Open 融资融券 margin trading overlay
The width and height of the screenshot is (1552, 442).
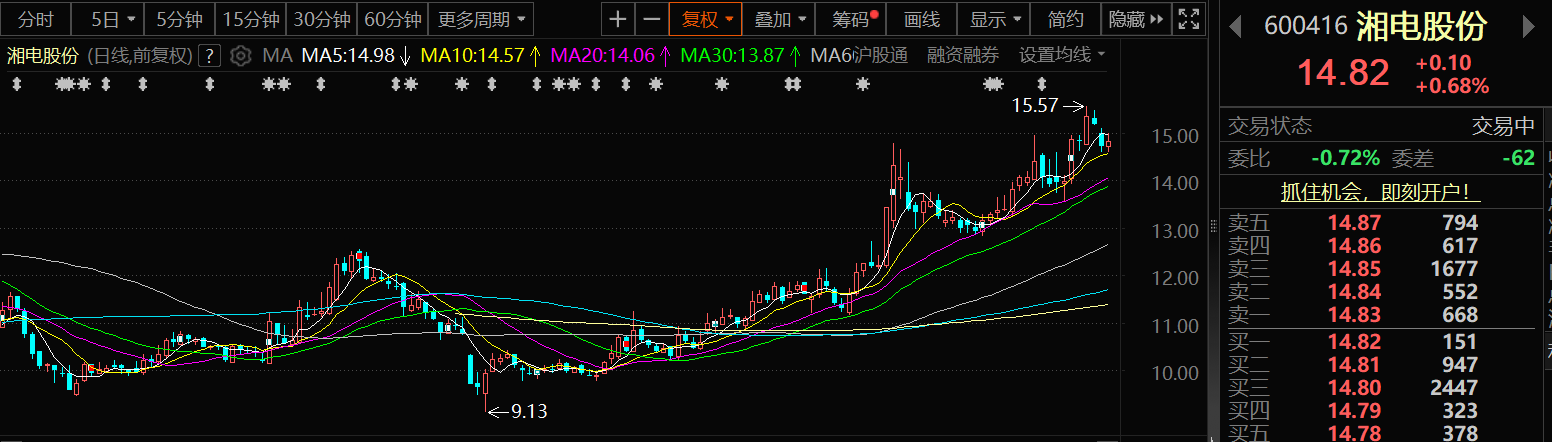click(x=963, y=56)
